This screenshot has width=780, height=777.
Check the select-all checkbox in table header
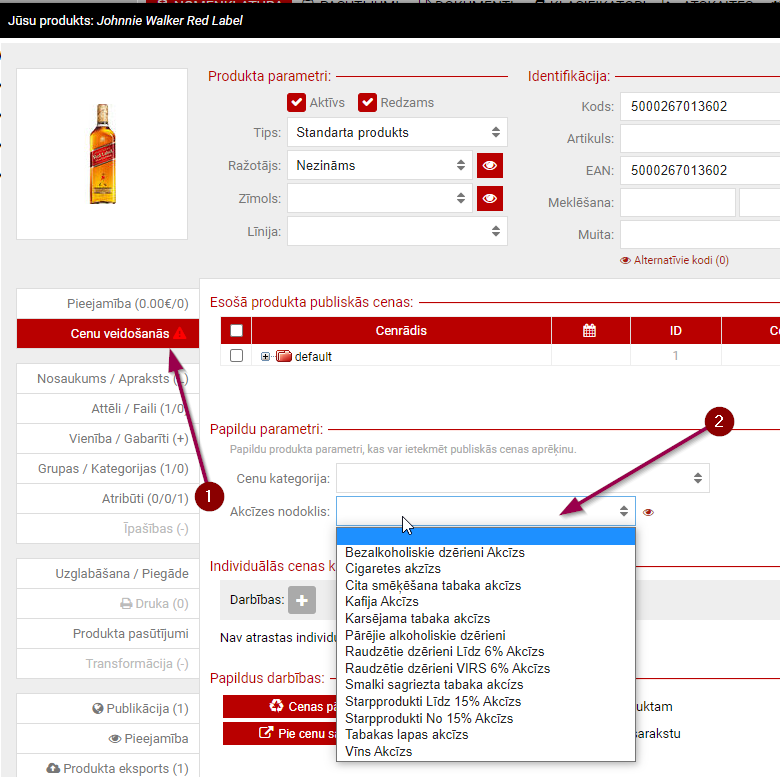point(236,330)
